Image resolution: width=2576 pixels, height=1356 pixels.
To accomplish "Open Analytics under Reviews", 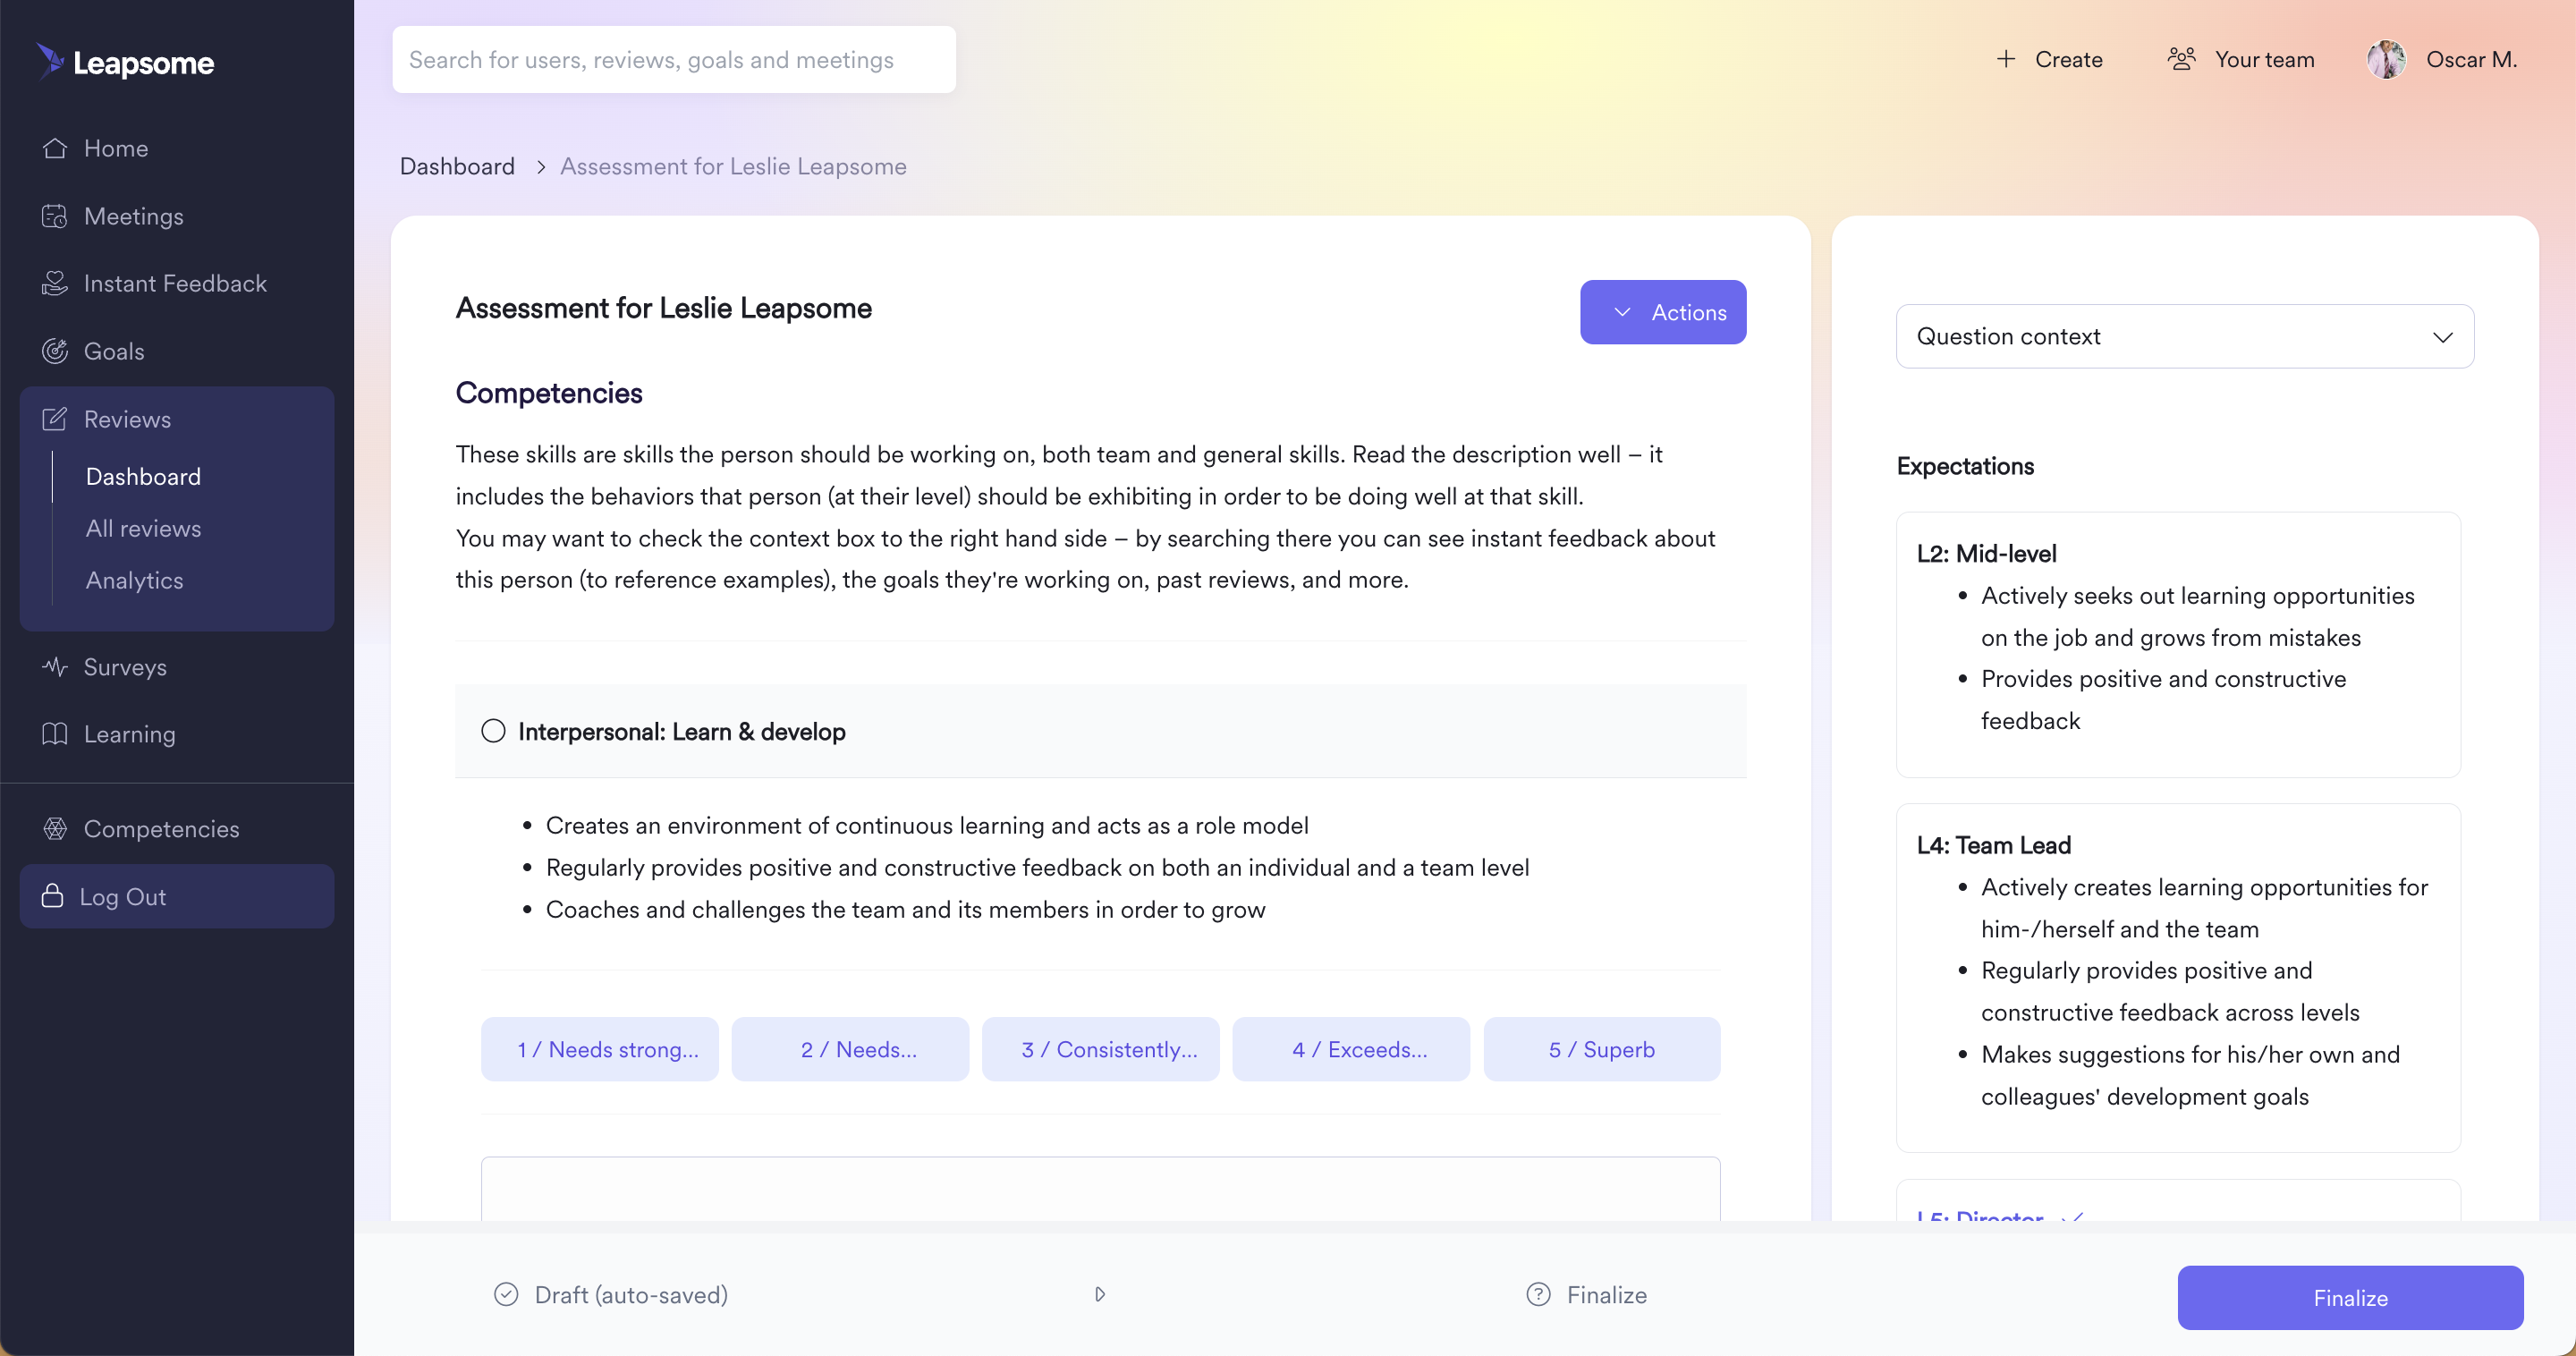I will [134, 580].
